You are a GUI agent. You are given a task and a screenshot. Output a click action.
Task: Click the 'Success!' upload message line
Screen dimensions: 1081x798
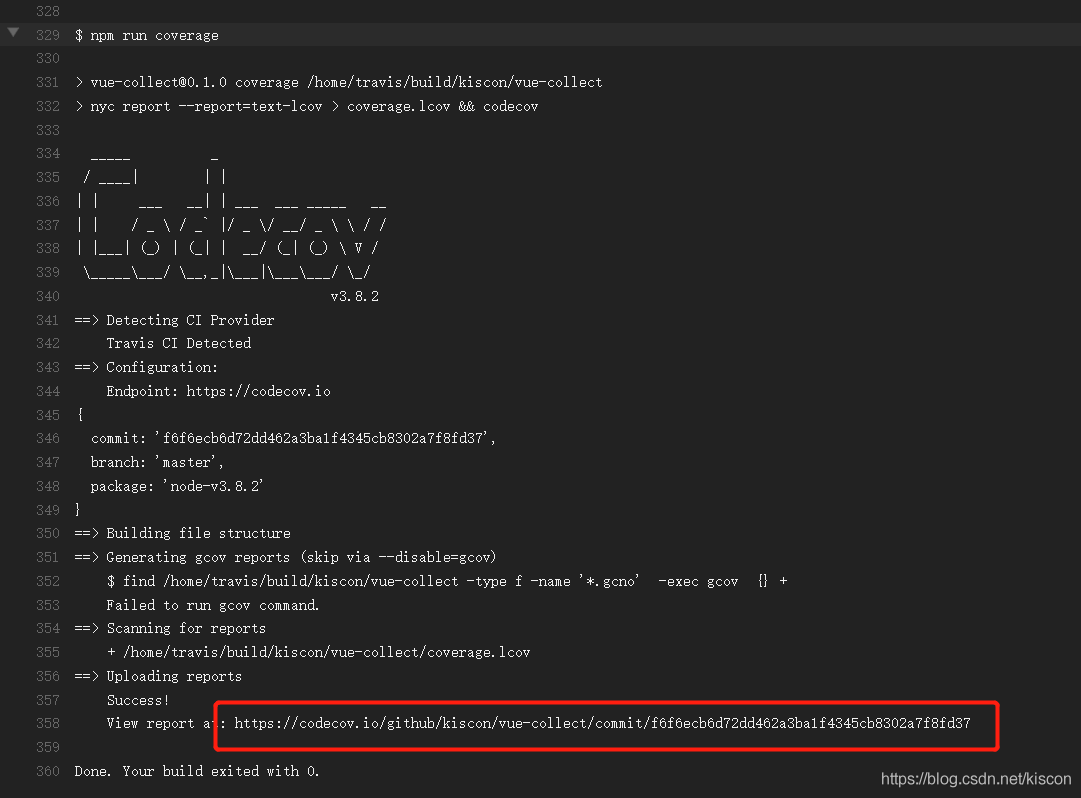tap(138, 700)
